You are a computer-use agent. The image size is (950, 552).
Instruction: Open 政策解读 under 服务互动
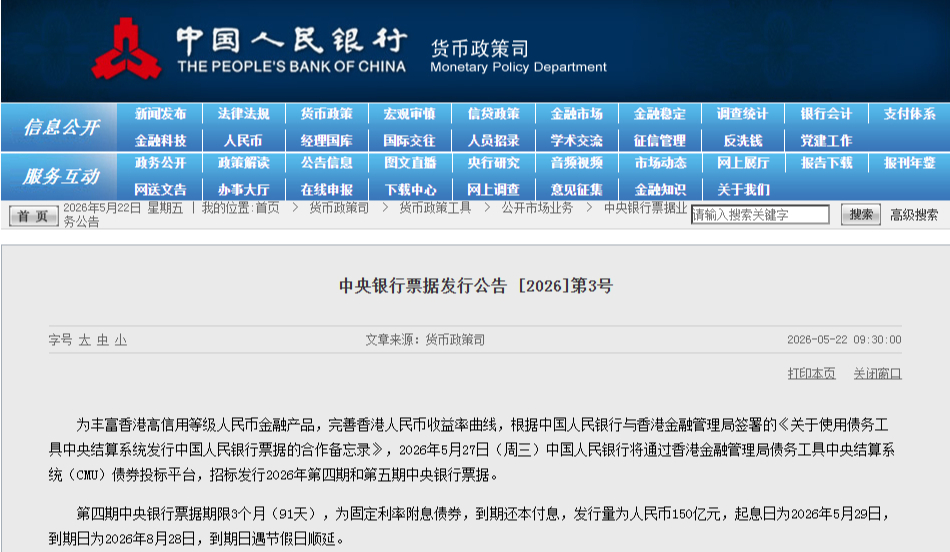pos(243,163)
